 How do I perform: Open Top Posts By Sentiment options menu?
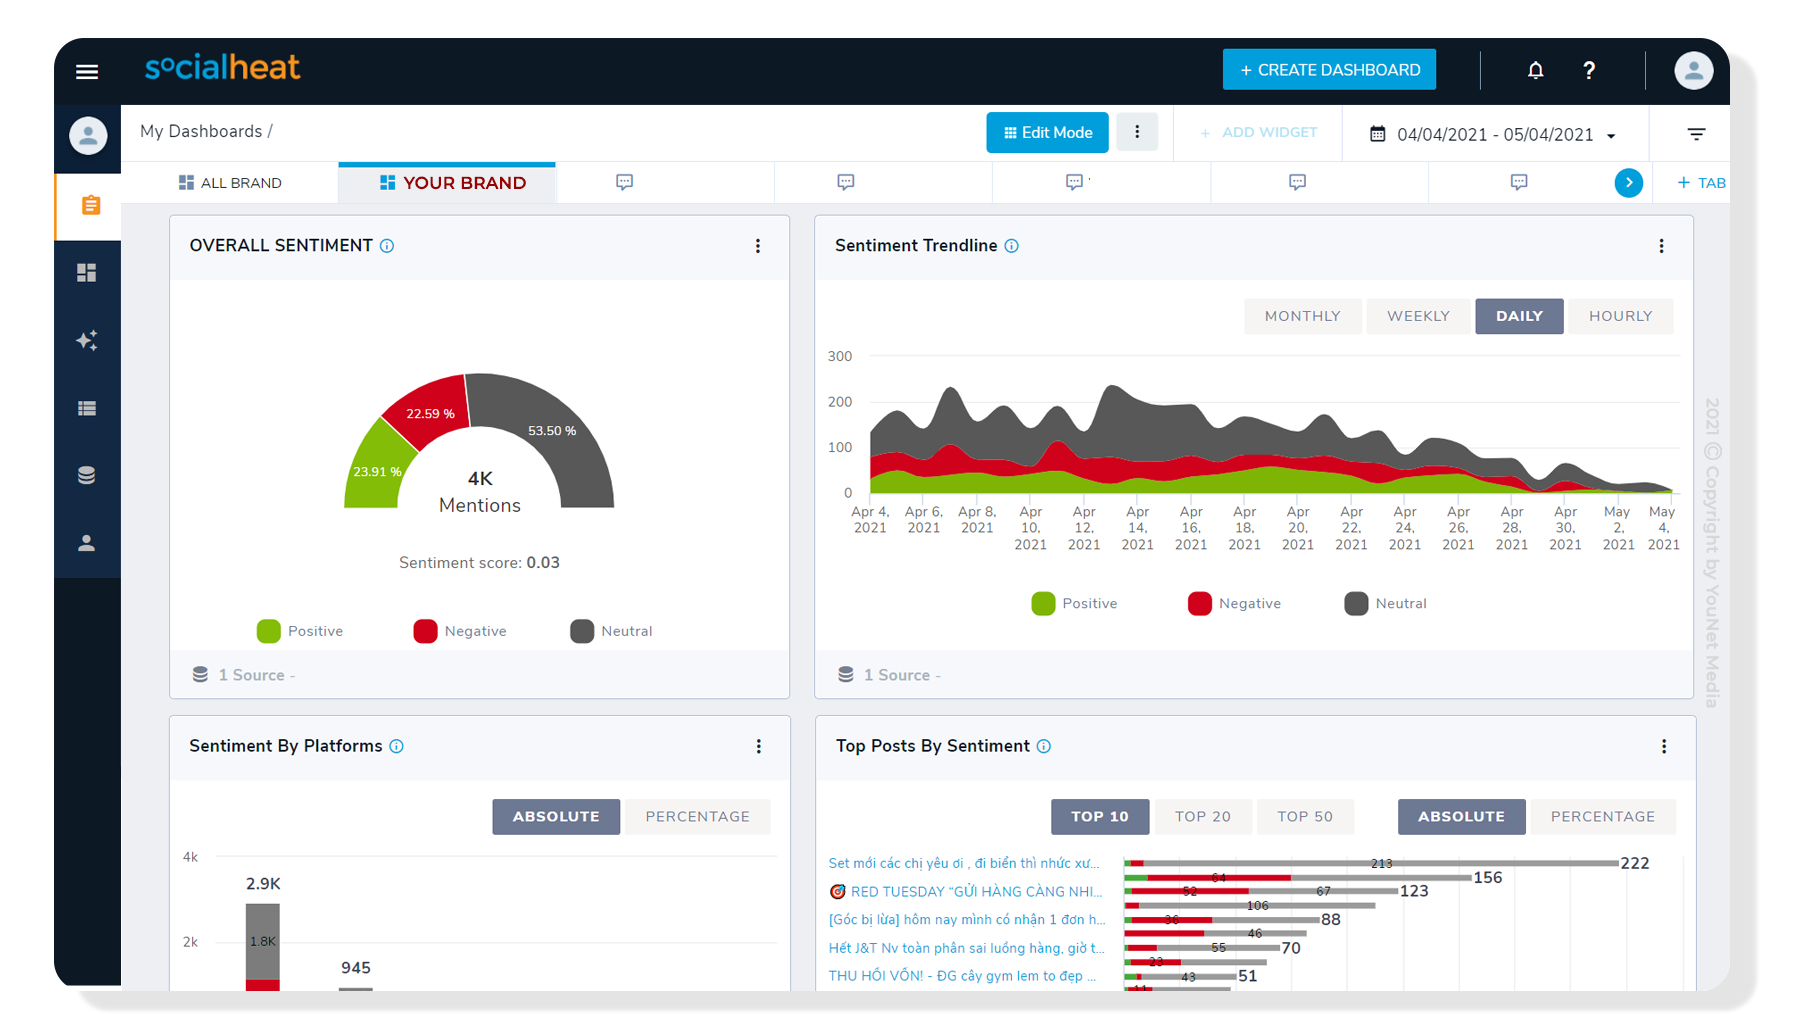coord(1664,746)
